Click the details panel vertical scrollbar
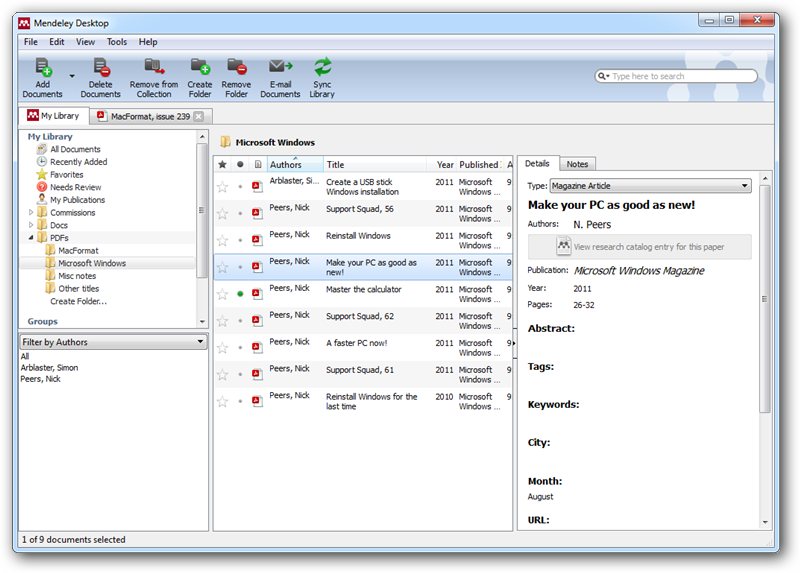800x573 pixels. click(764, 298)
